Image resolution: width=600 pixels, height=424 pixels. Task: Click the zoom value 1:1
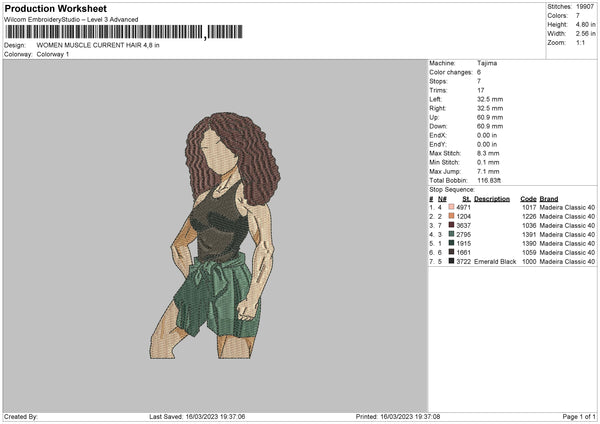pyautogui.click(x=580, y=43)
